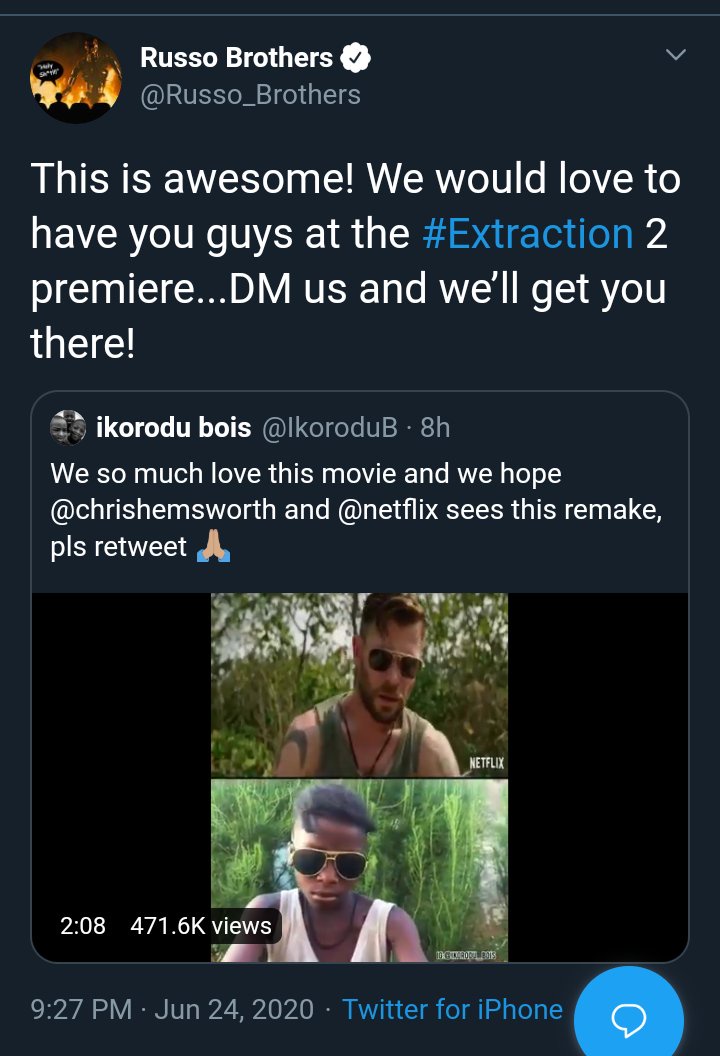Click the @IkoroduB handle
This screenshot has width=720, height=1056.
click(330, 428)
